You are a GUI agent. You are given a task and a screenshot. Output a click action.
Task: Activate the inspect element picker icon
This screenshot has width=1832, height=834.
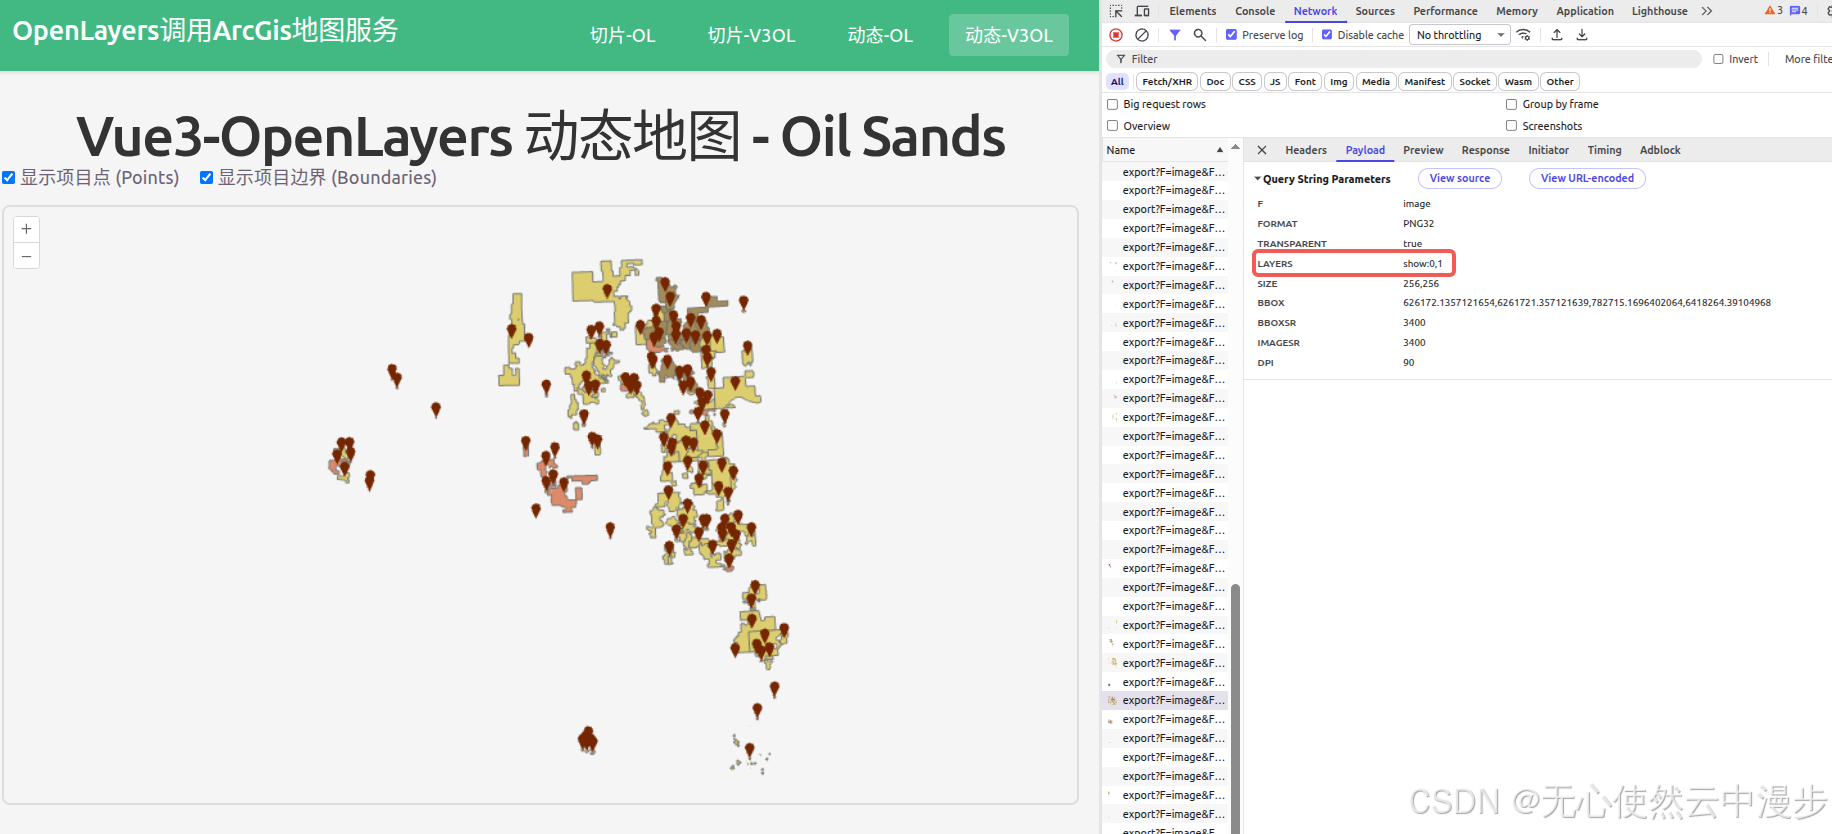(1116, 11)
